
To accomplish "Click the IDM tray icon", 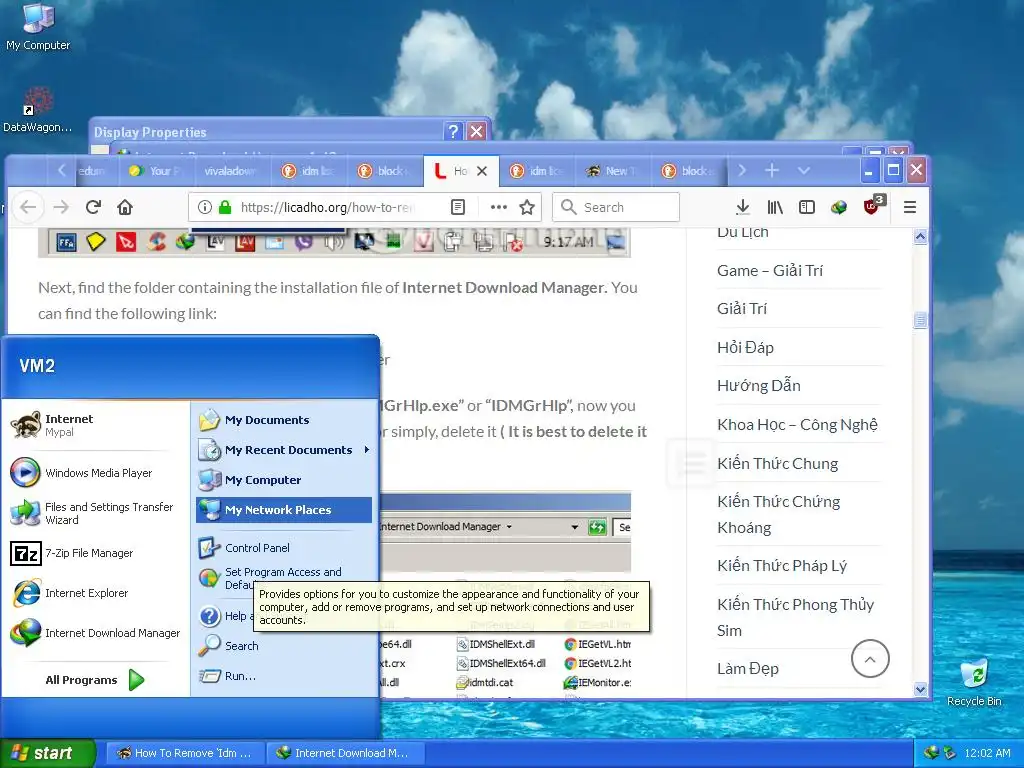I will click(x=931, y=753).
